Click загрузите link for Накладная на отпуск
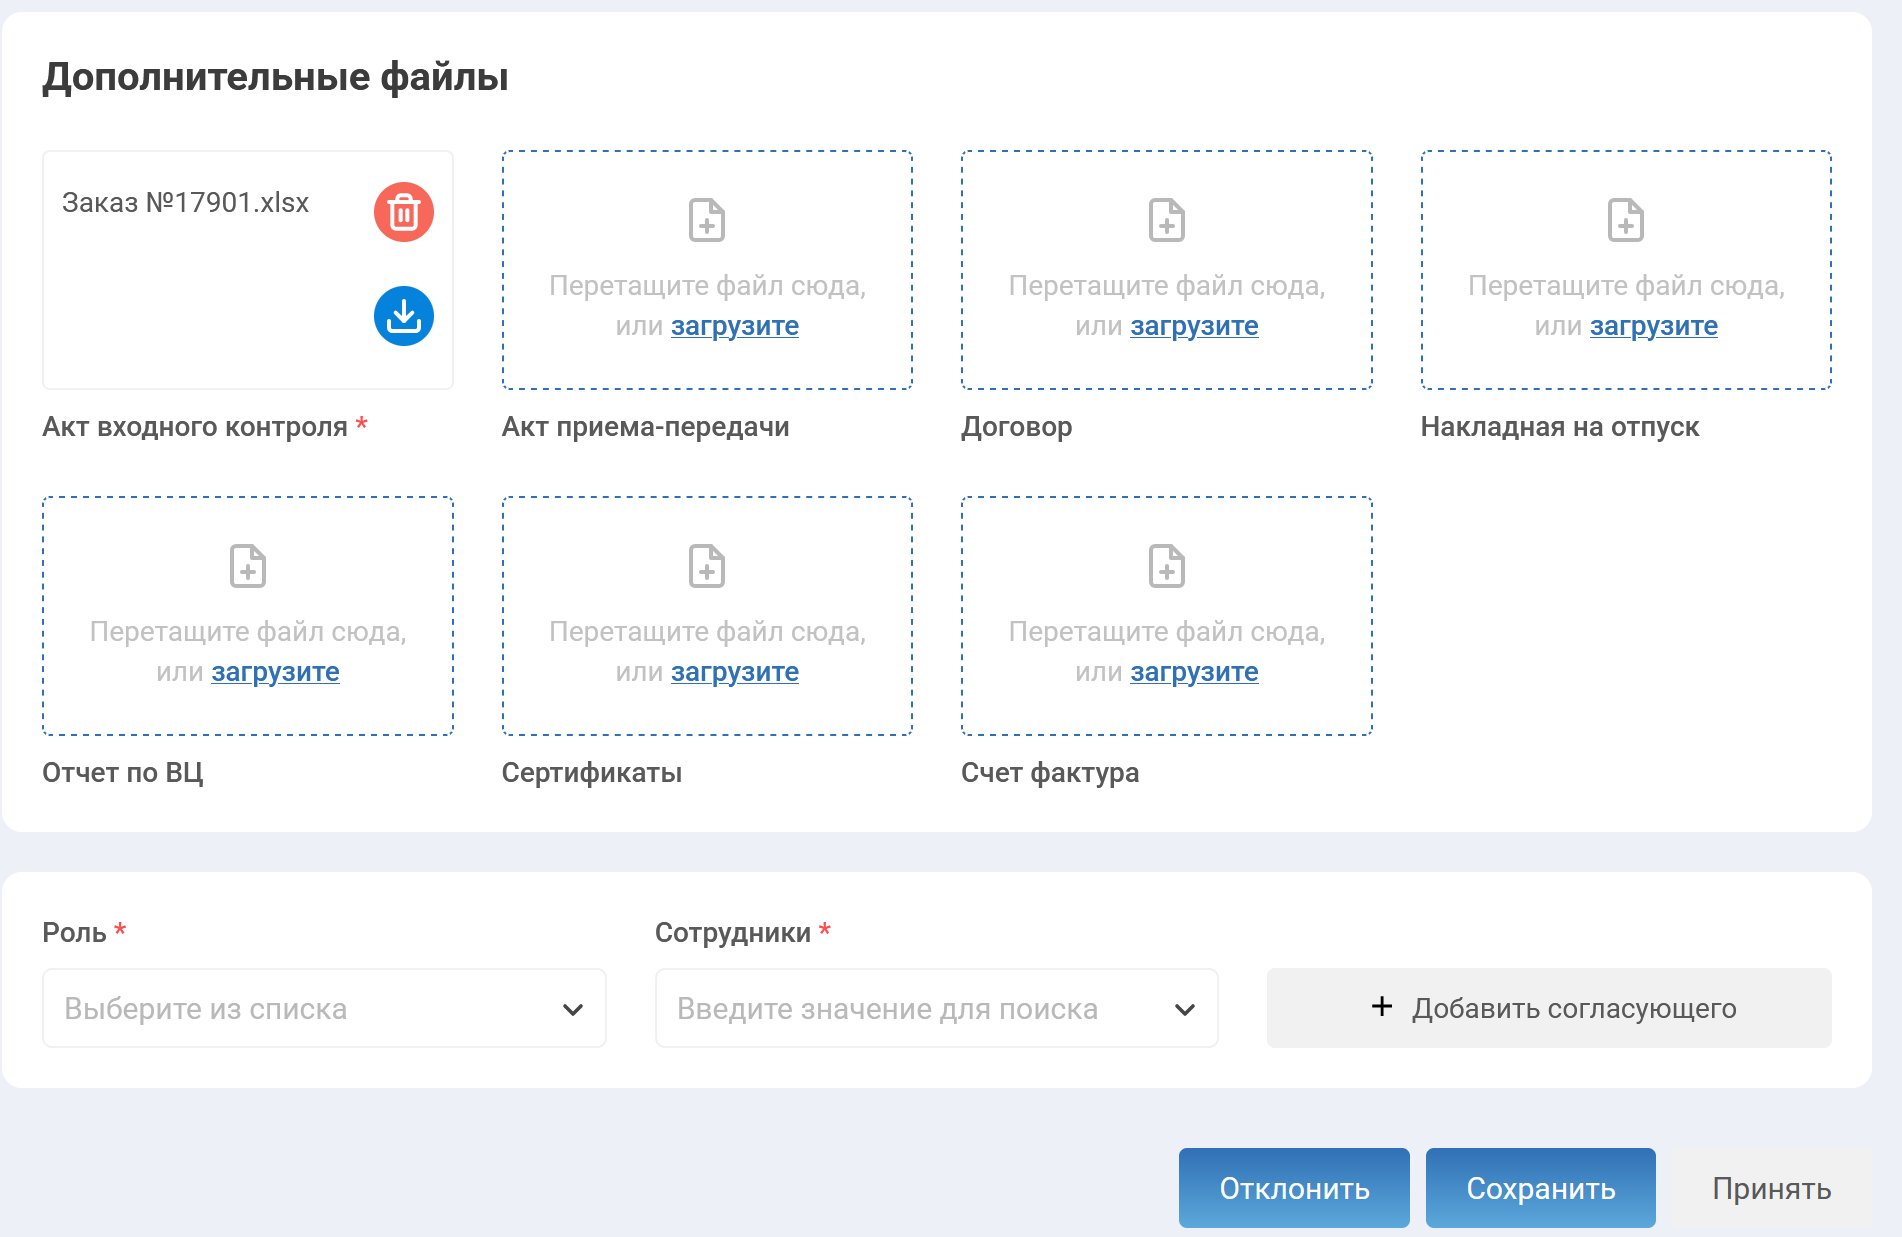Image resolution: width=1902 pixels, height=1237 pixels. tap(1653, 326)
